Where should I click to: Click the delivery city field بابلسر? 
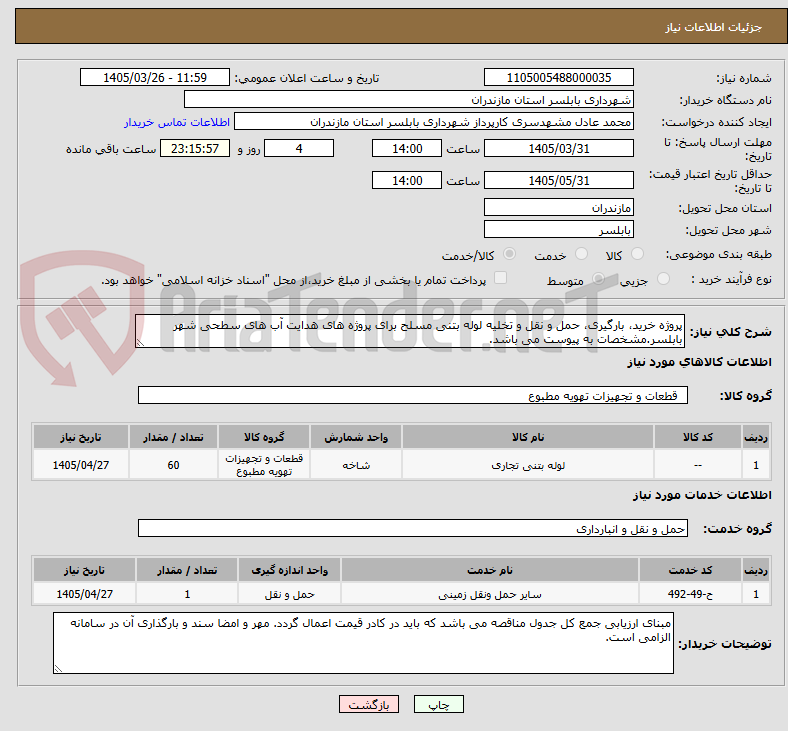559,230
